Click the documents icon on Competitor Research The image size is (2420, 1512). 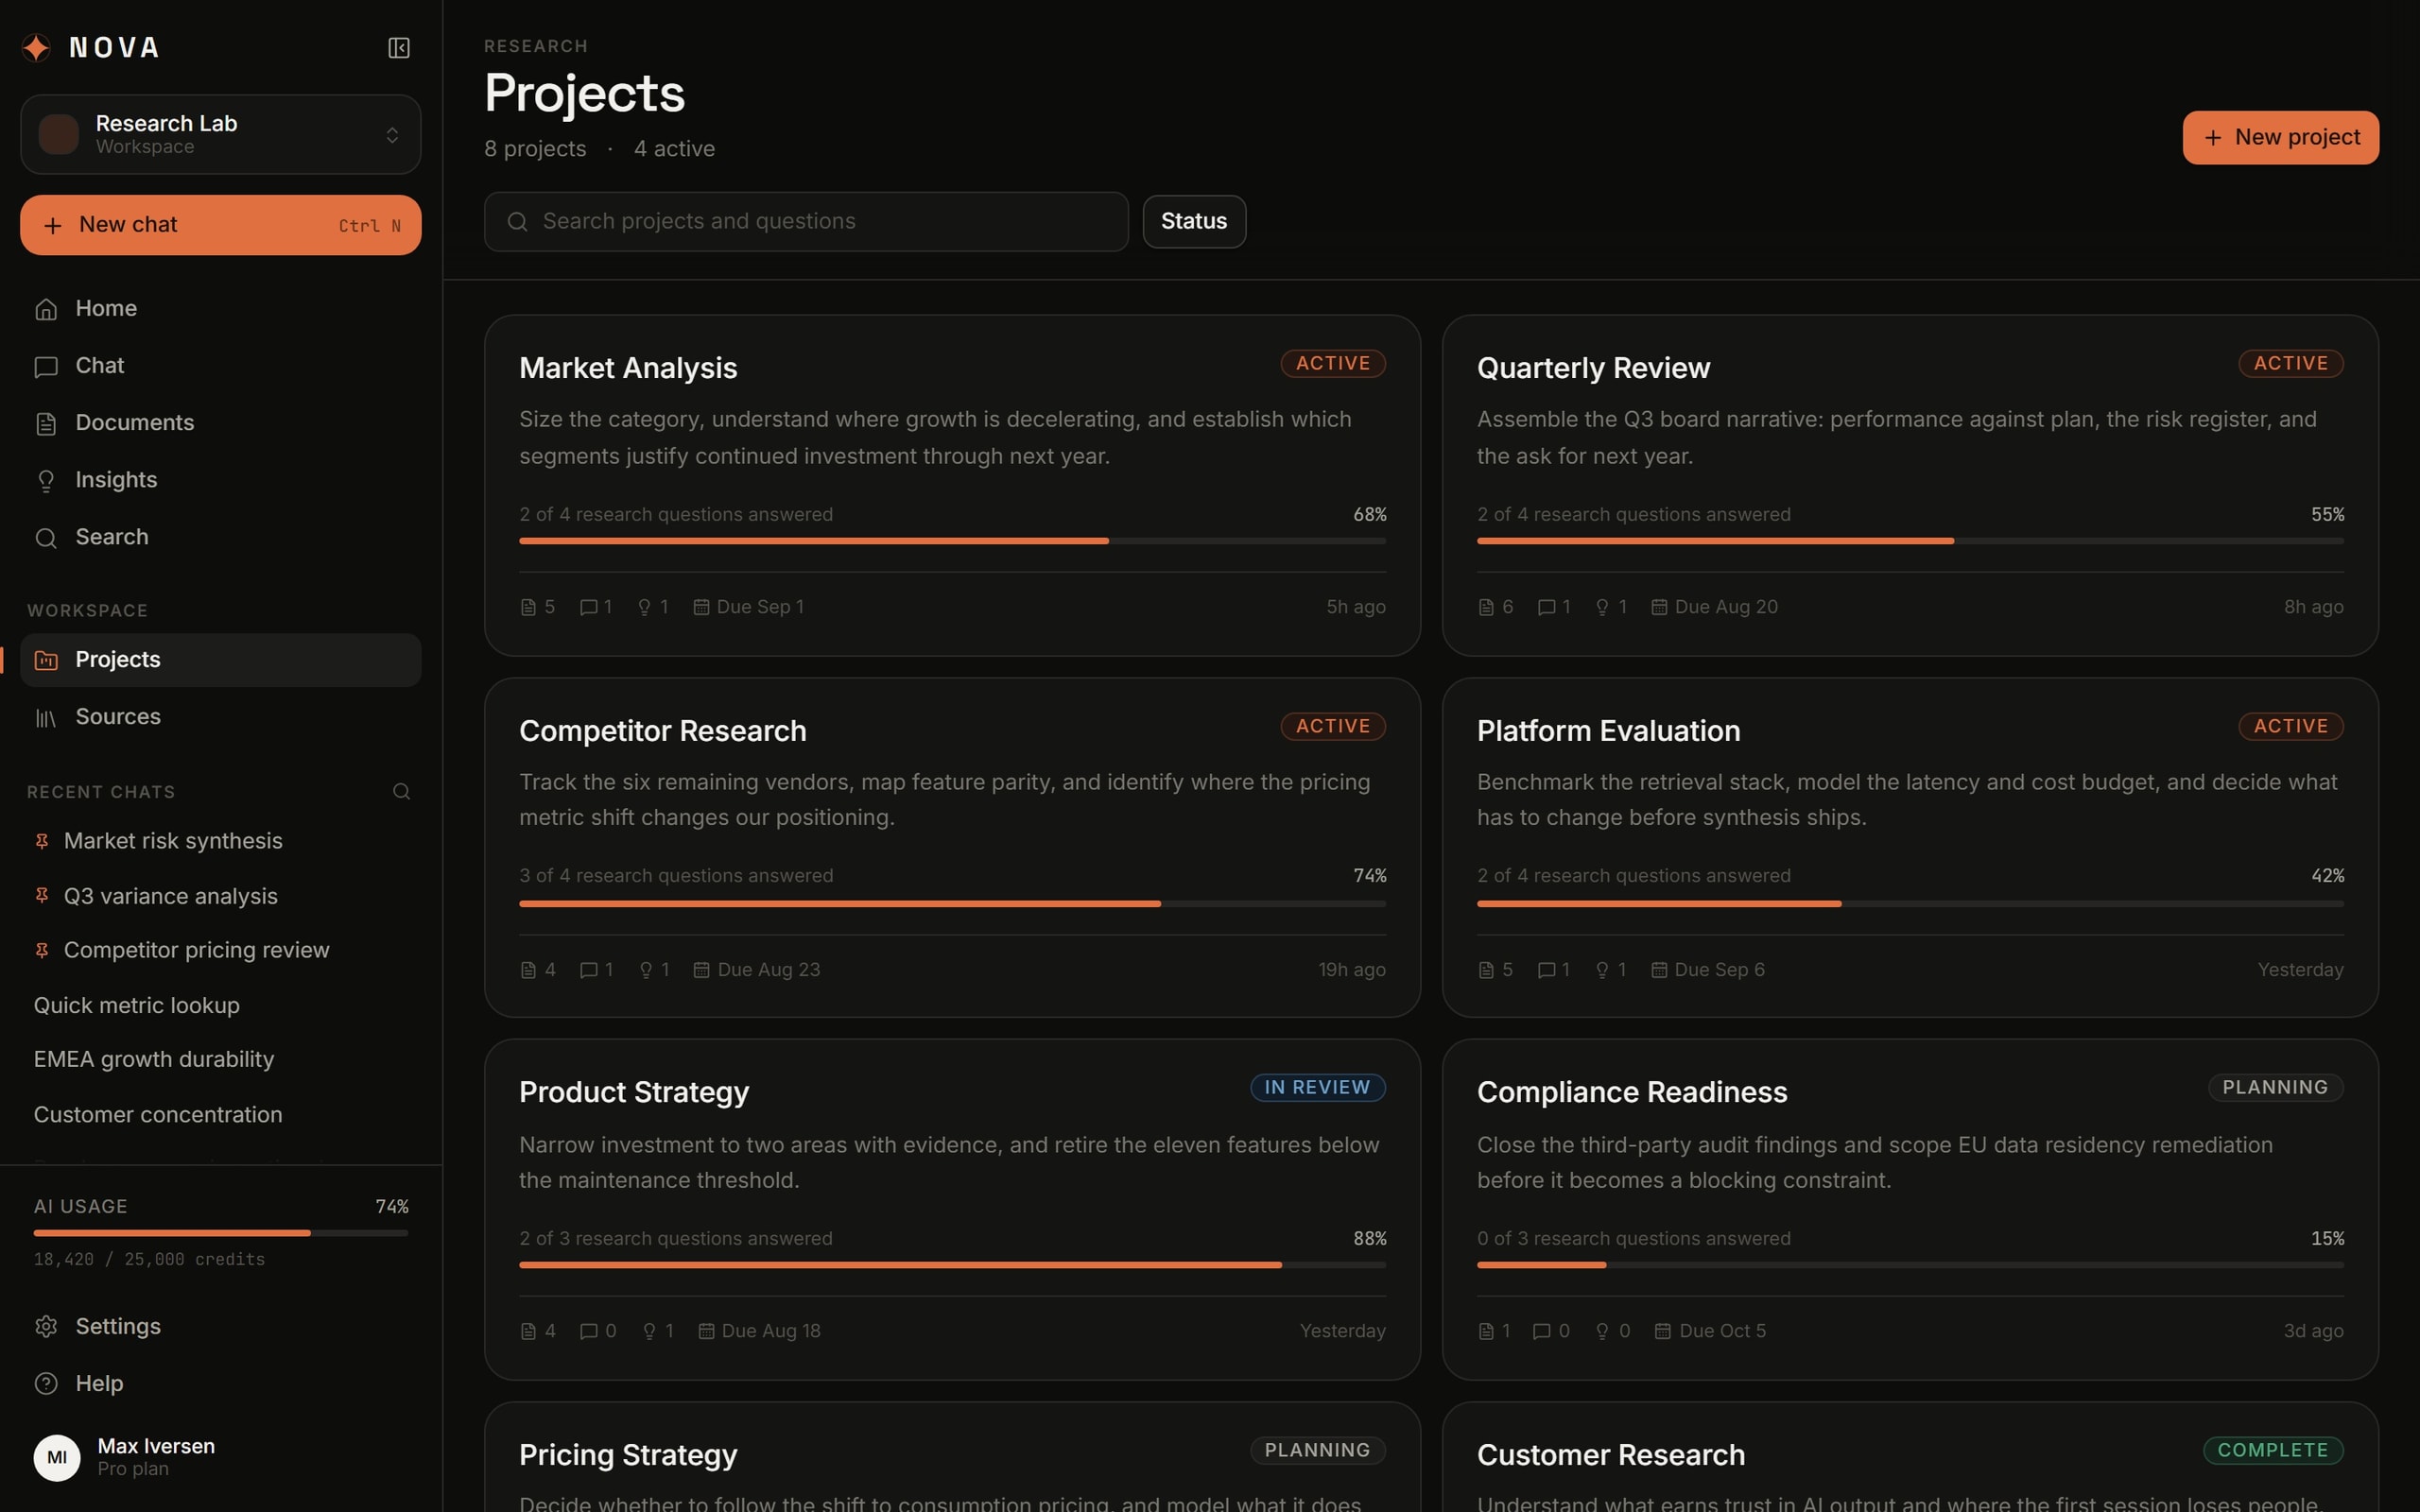tap(528, 970)
